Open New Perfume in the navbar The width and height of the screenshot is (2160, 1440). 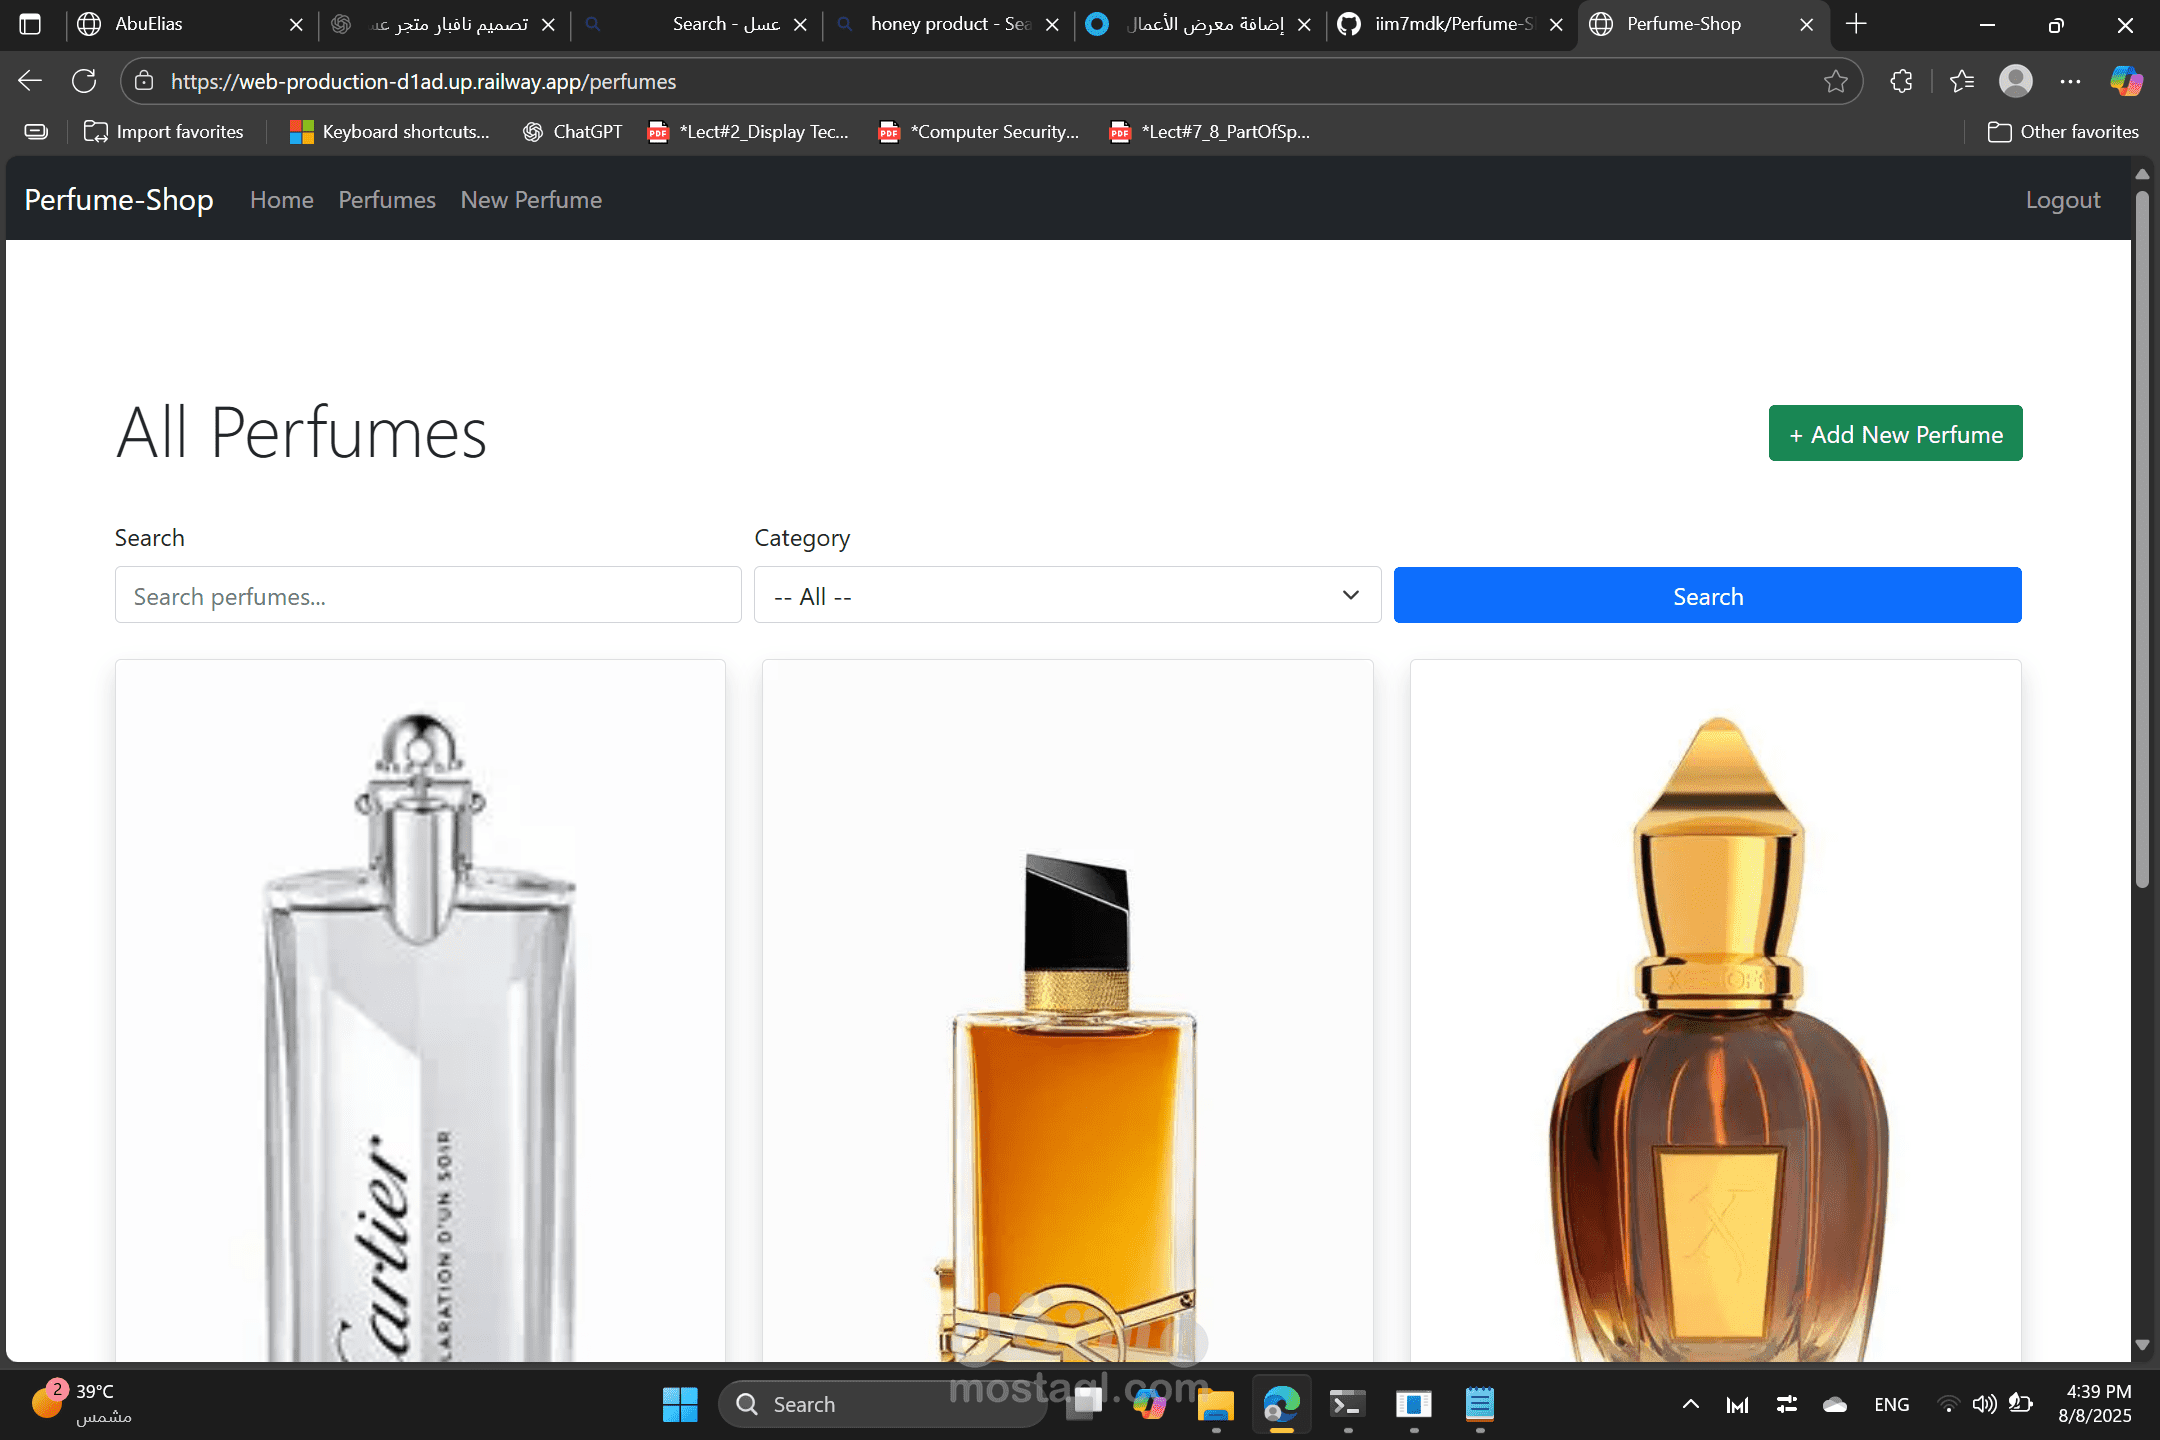[x=531, y=200]
